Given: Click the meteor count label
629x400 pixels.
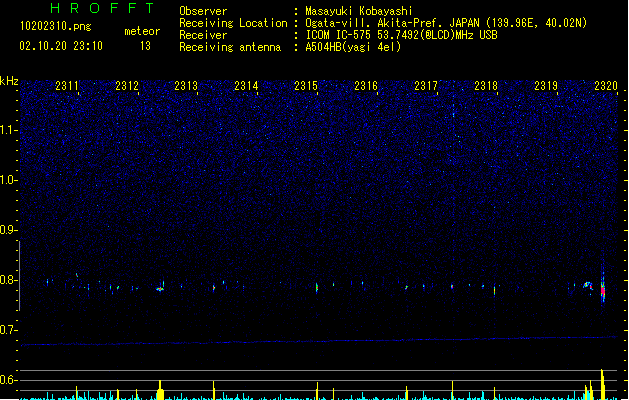Looking at the screenshot, I should click(142, 31).
